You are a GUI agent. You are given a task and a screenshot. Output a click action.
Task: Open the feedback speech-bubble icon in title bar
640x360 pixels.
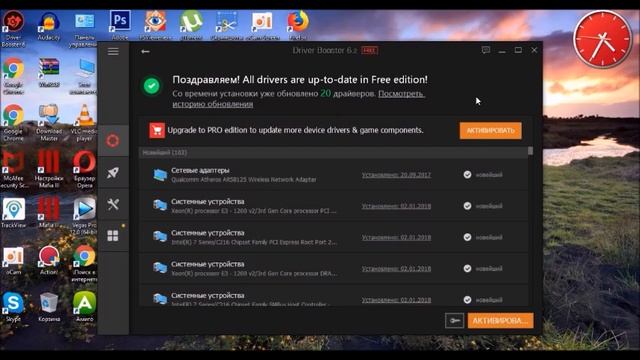485,50
